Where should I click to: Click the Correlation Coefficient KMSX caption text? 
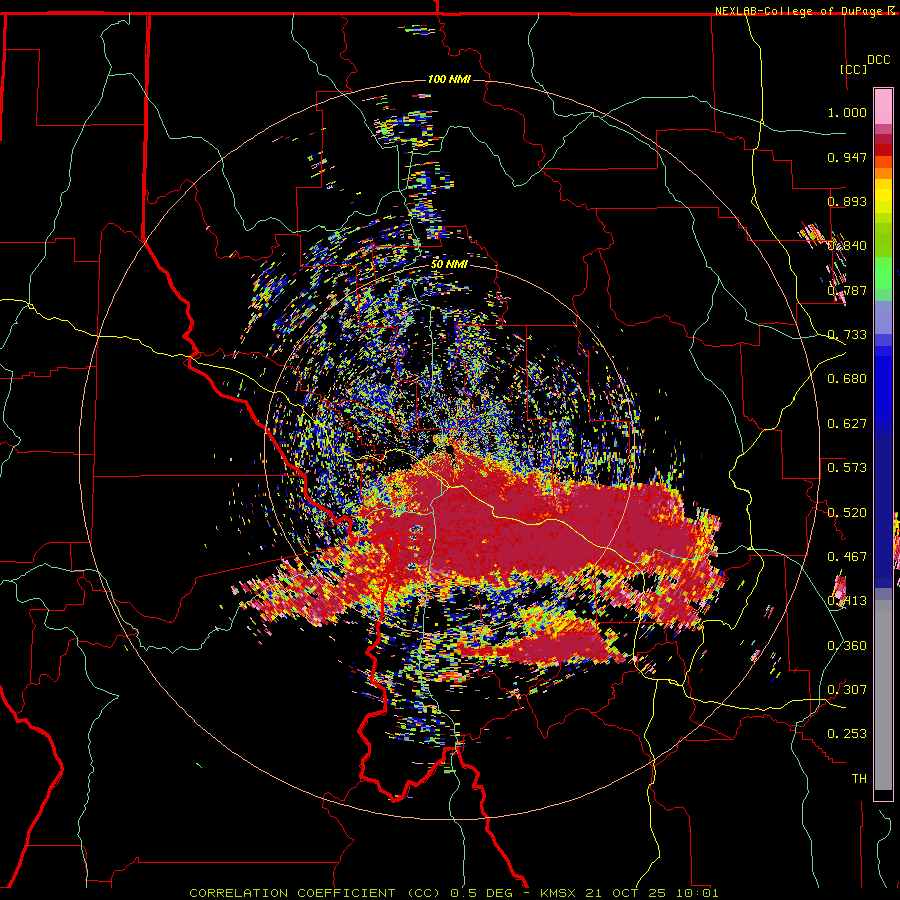coord(453,893)
